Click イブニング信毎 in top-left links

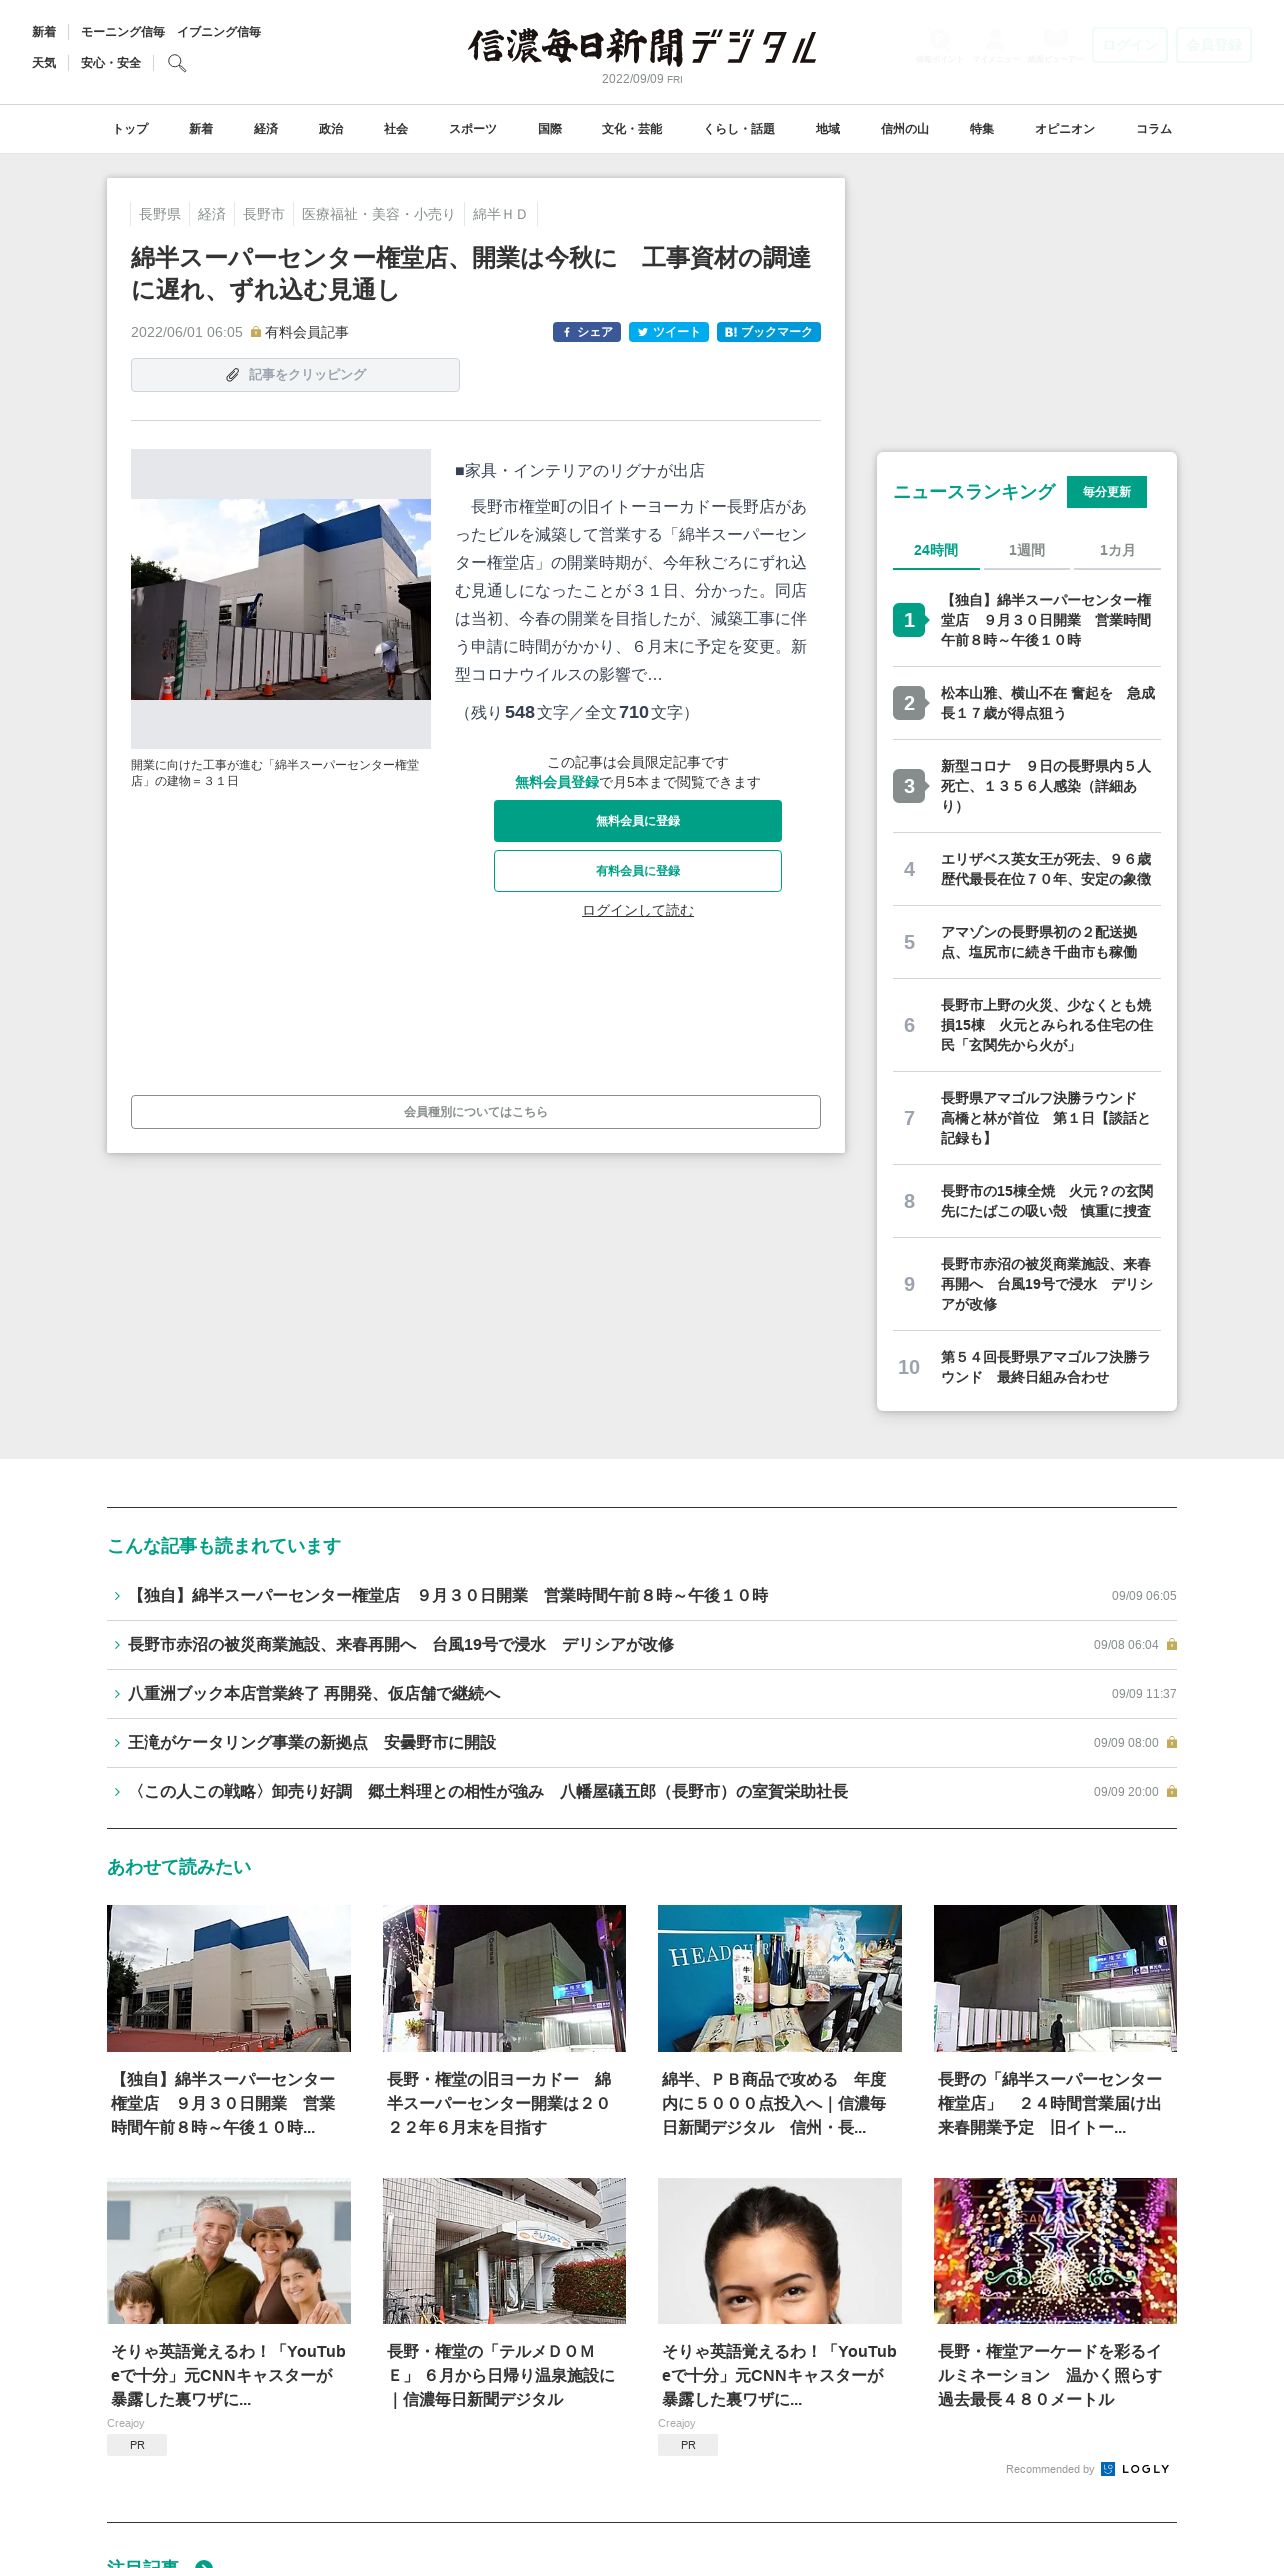(219, 32)
